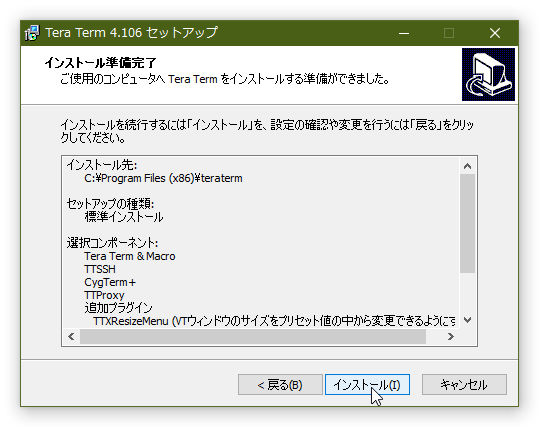Close the Tera Term setup window

pyautogui.click(x=495, y=33)
